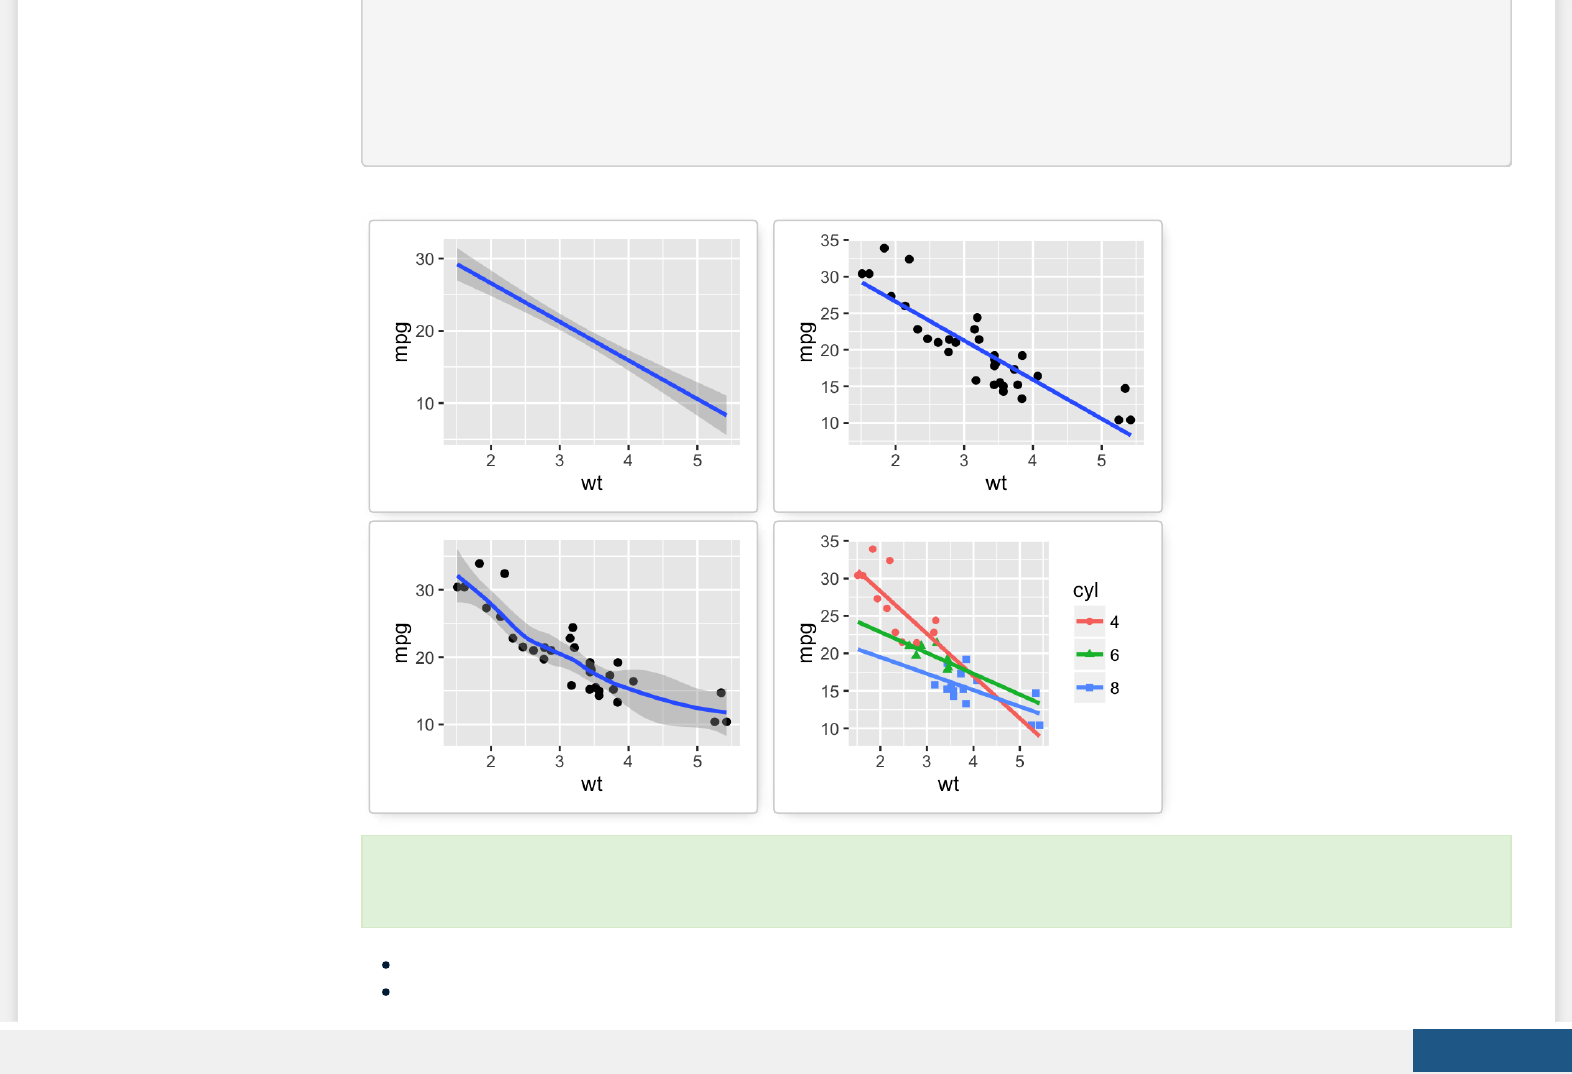Click the gray code block above the plots
The height and width of the screenshot is (1074, 1572).
[x=936, y=82]
